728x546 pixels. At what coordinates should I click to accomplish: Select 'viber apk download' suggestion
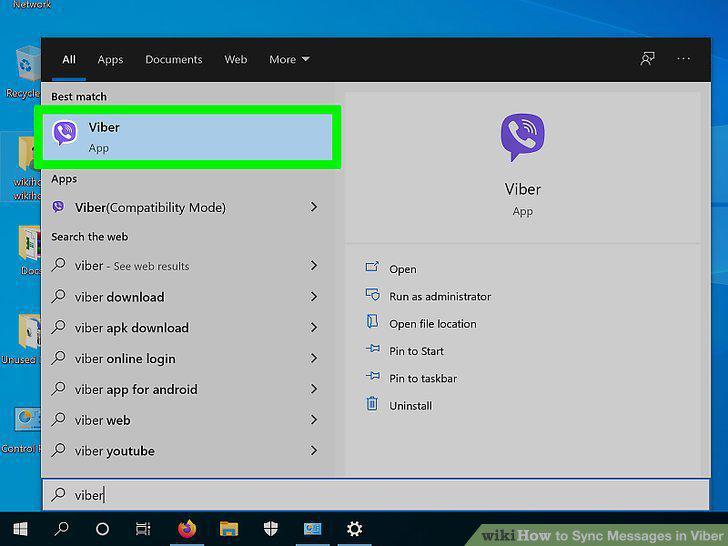pyautogui.click(x=188, y=327)
